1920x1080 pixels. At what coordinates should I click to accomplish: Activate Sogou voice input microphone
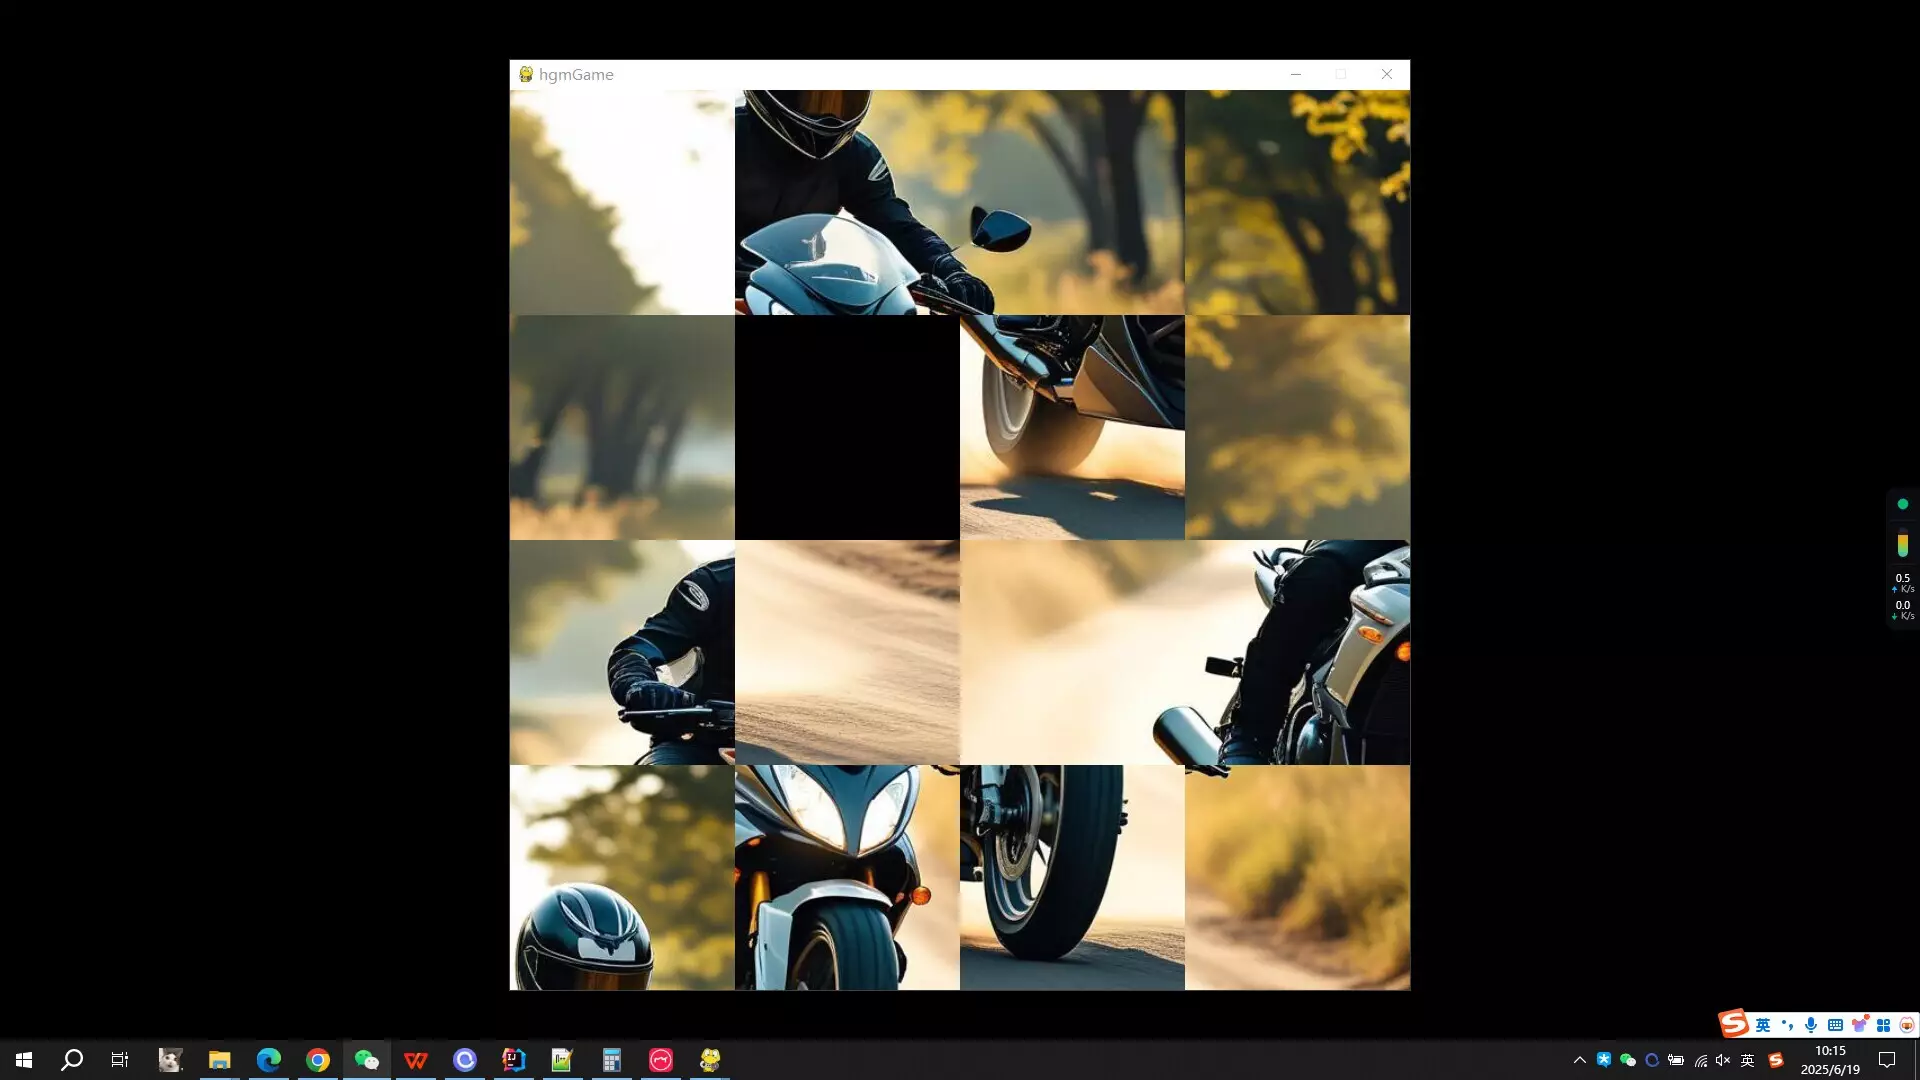pyautogui.click(x=1810, y=1024)
